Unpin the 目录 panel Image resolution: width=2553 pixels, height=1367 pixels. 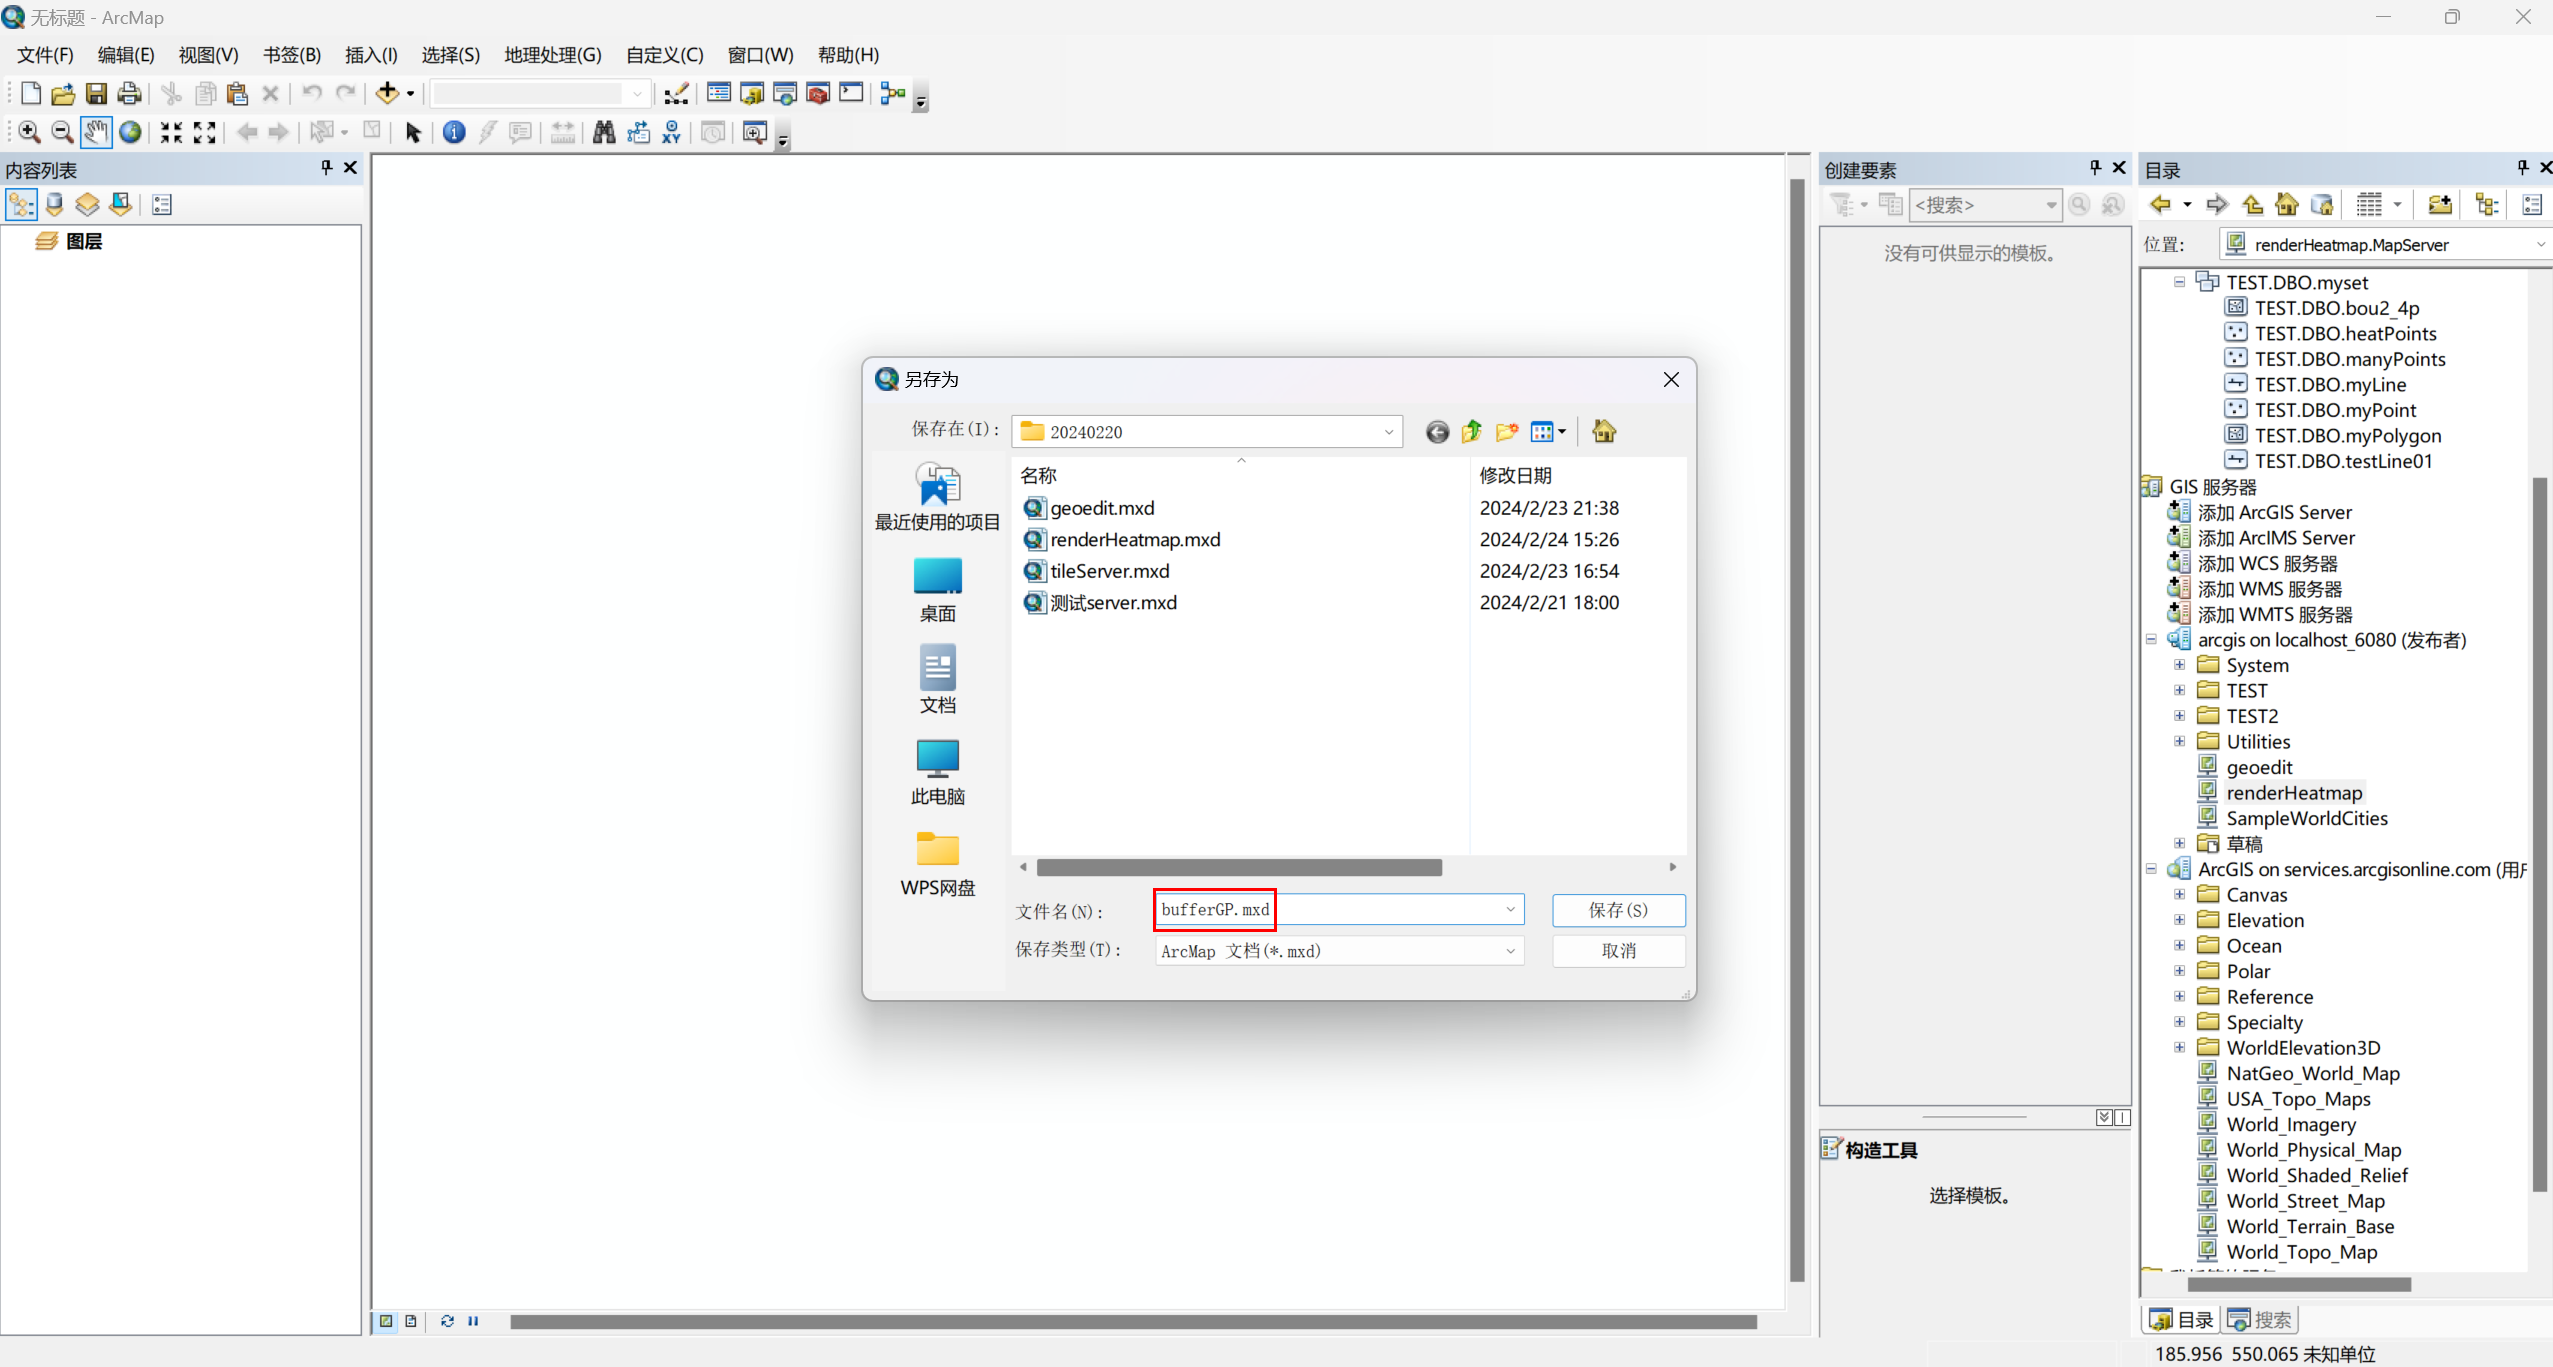[x=2521, y=168]
